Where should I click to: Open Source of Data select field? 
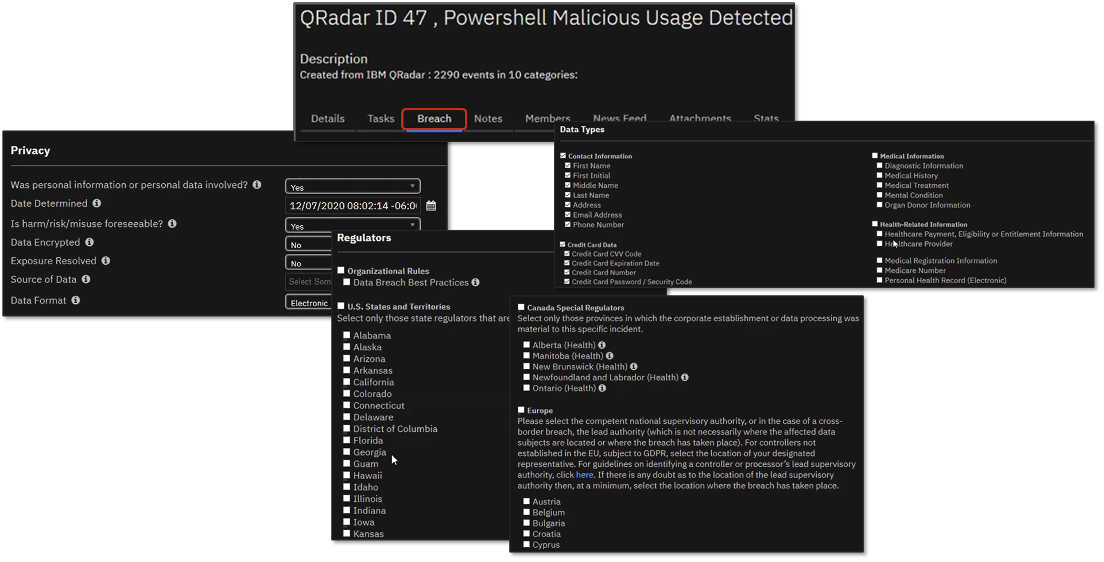[x=308, y=282]
